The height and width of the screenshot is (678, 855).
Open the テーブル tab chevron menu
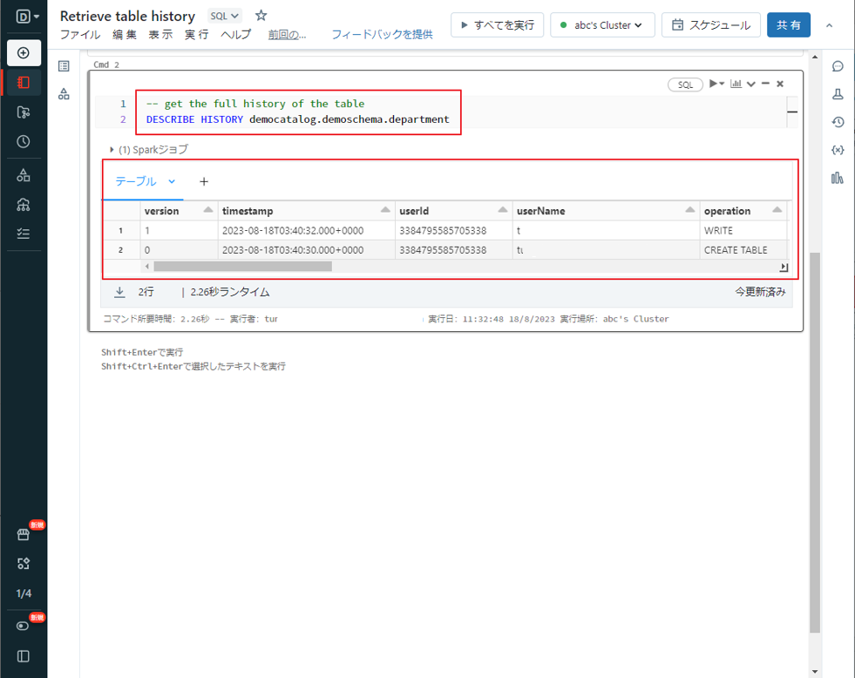tap(172, 182)
